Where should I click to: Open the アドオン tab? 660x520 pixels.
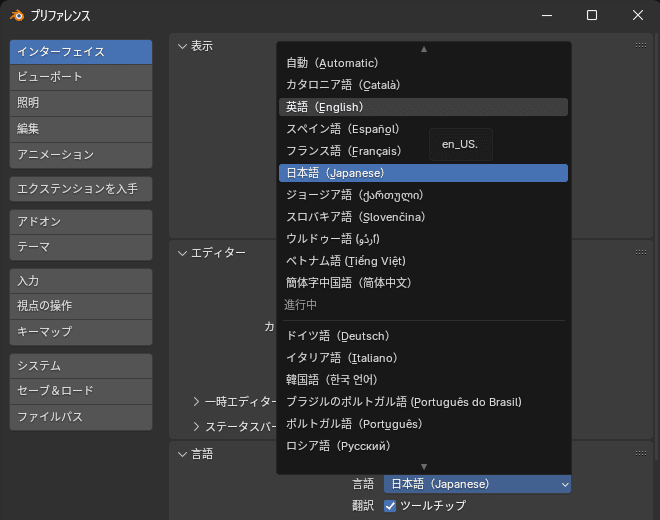[x=81, y=222]
